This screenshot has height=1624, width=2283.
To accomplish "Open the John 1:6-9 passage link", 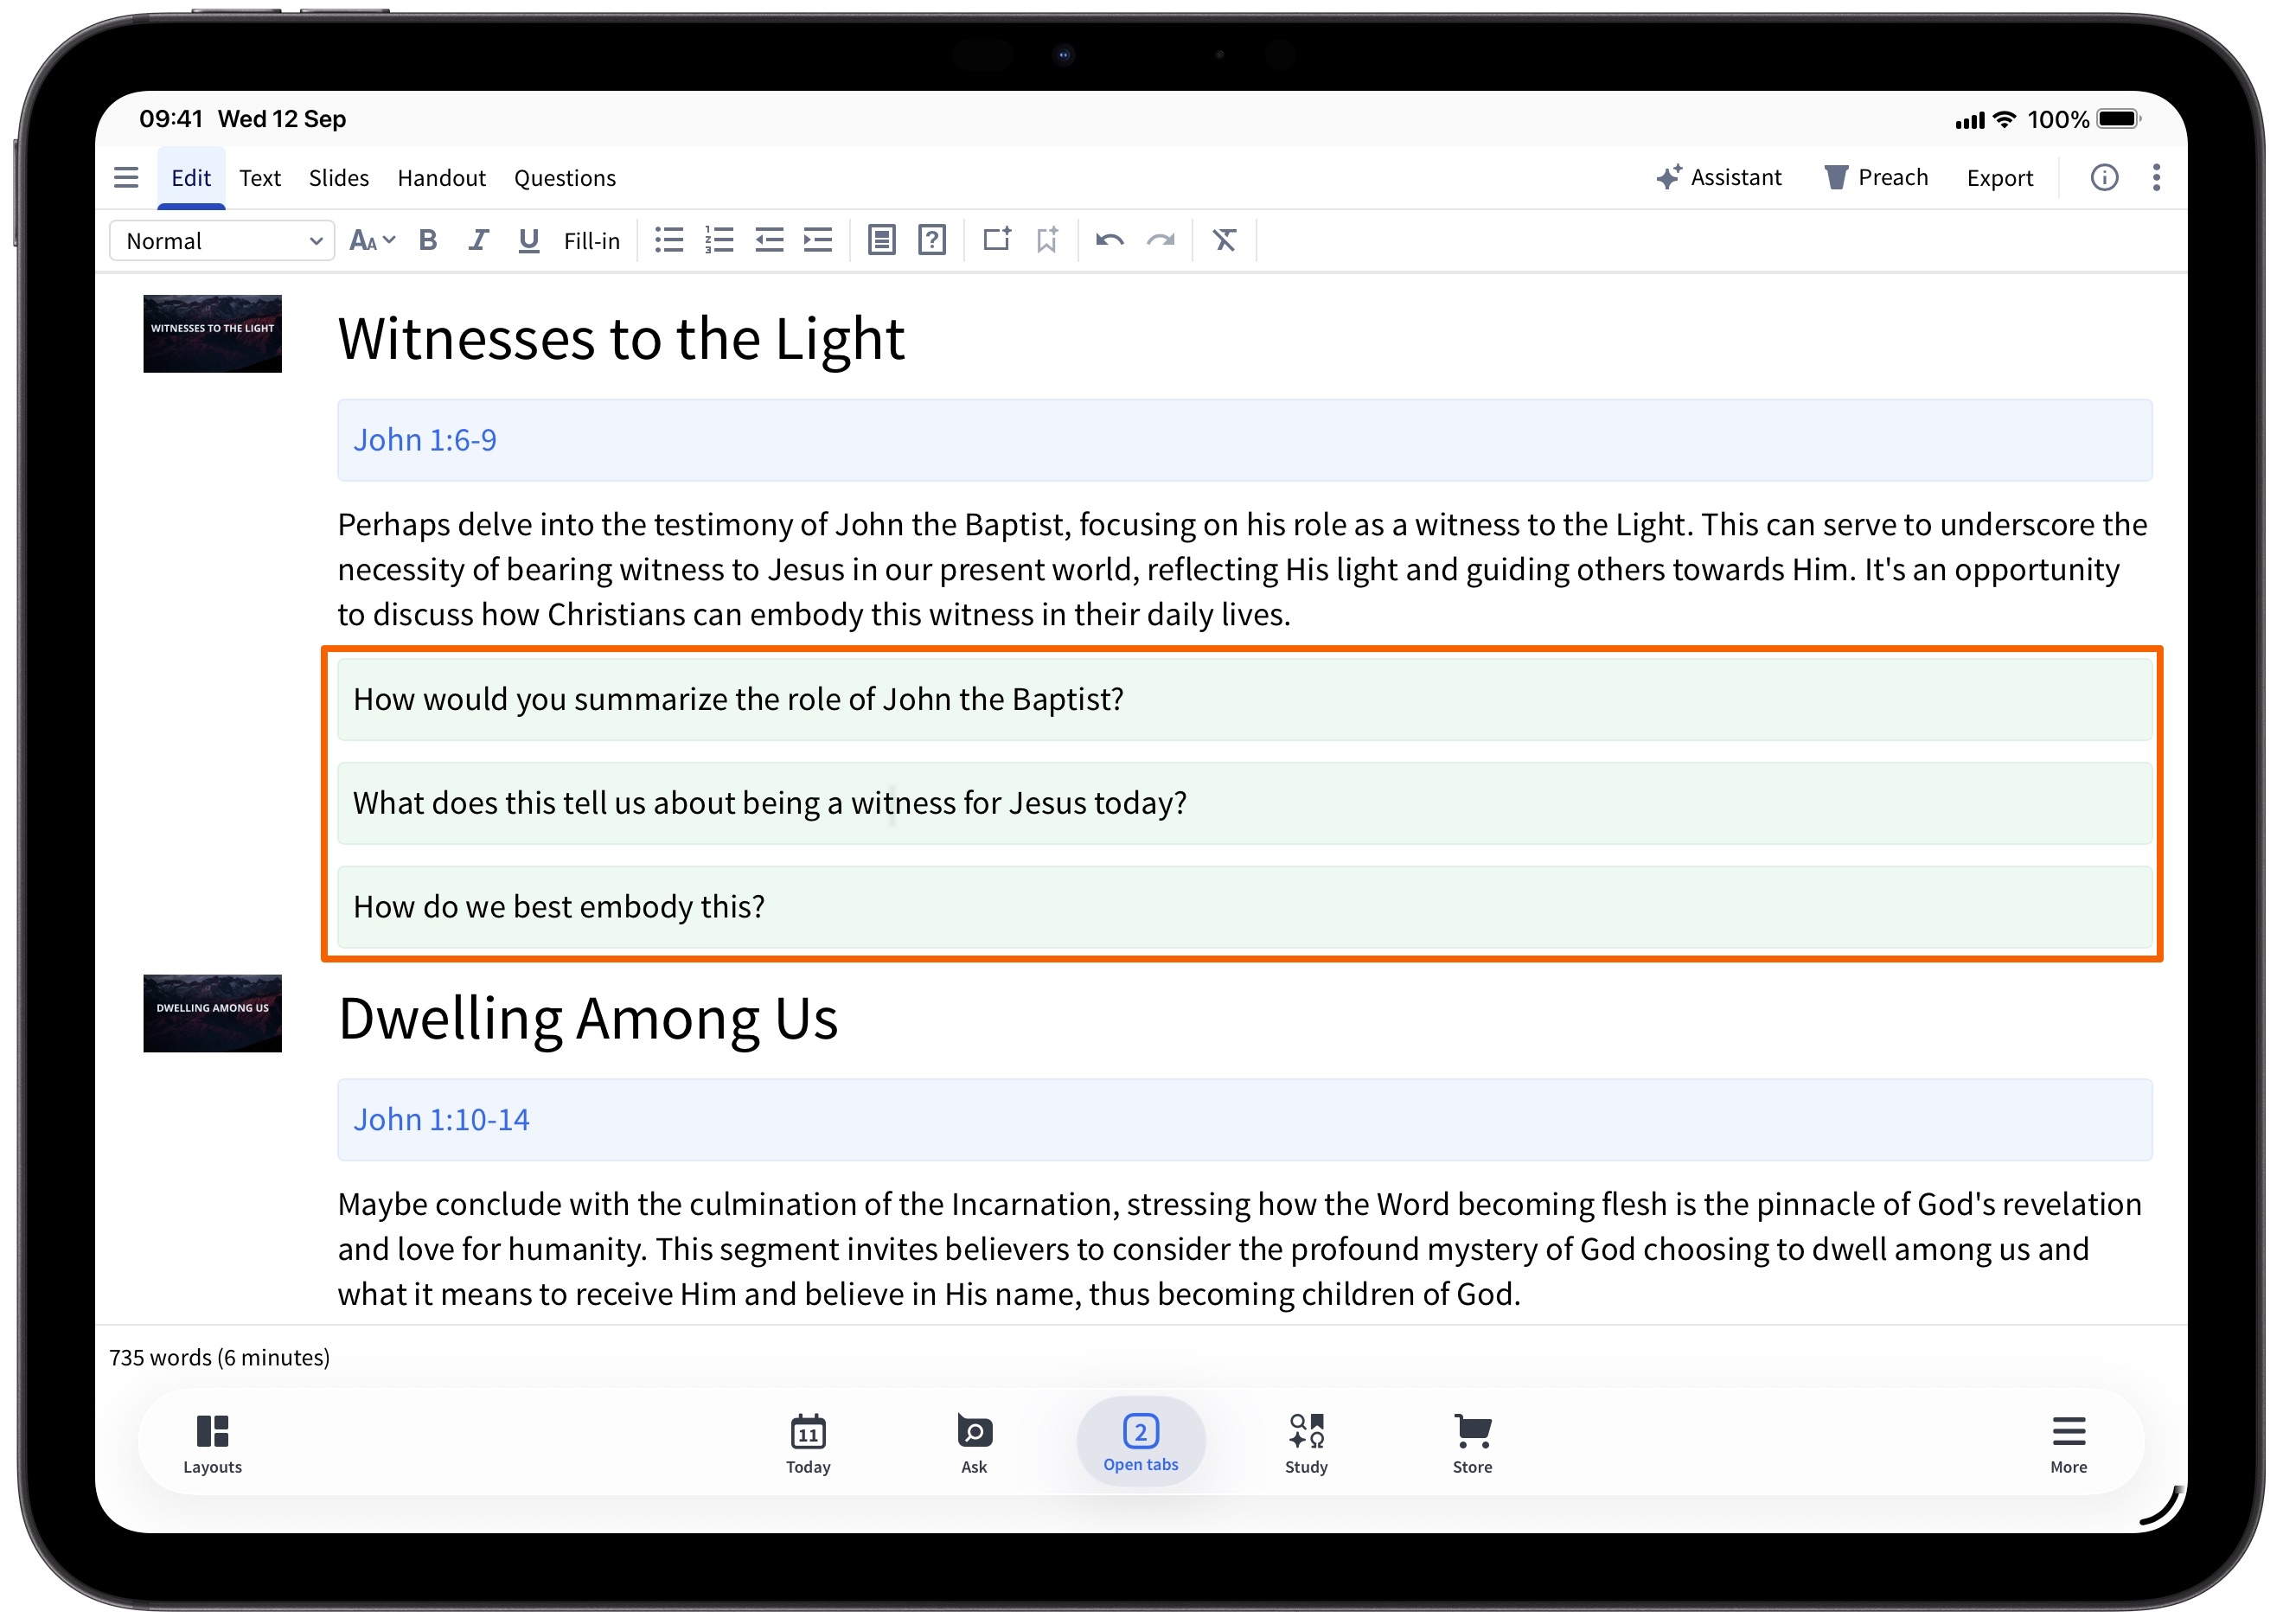I will [425, 440].
